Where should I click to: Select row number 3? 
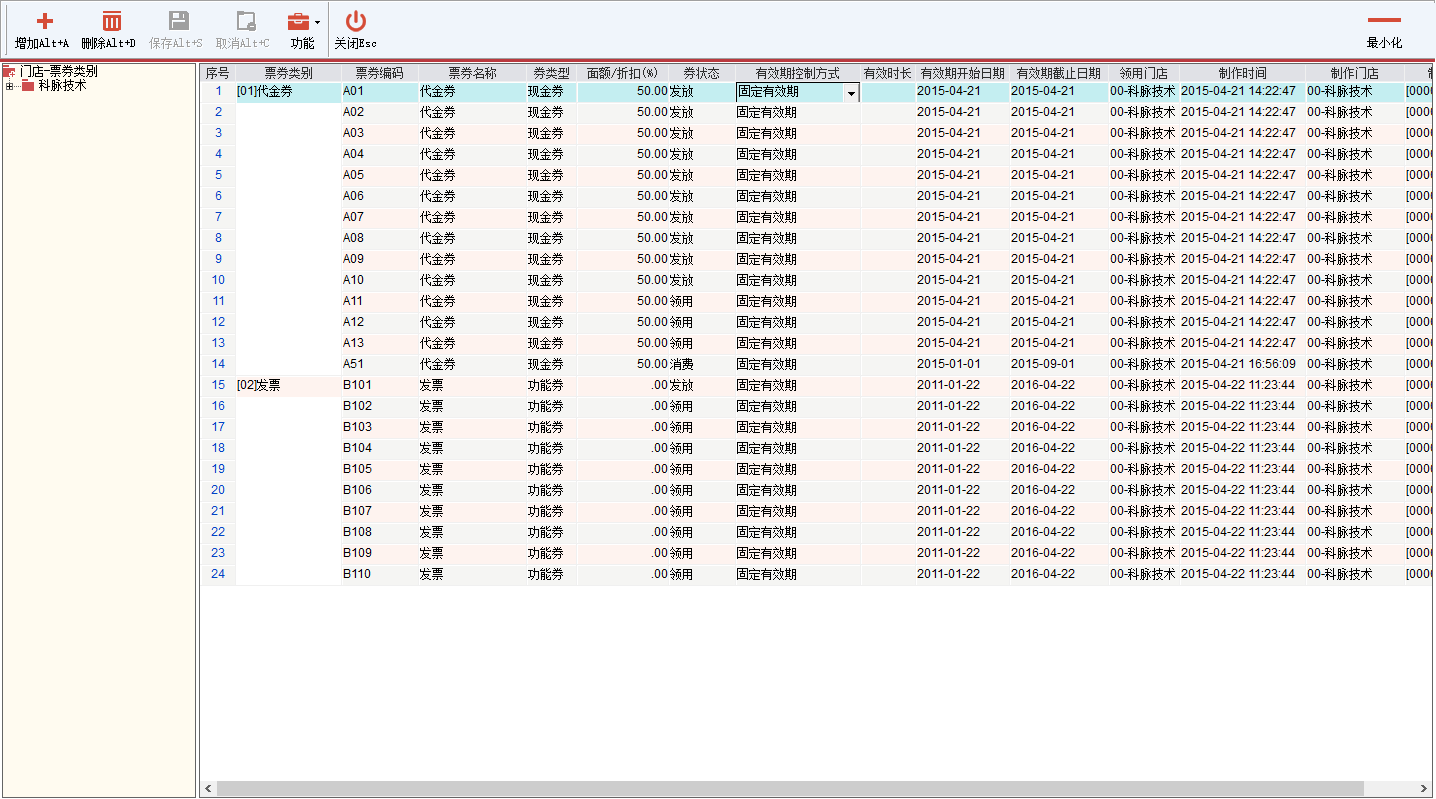click(218, 133)
